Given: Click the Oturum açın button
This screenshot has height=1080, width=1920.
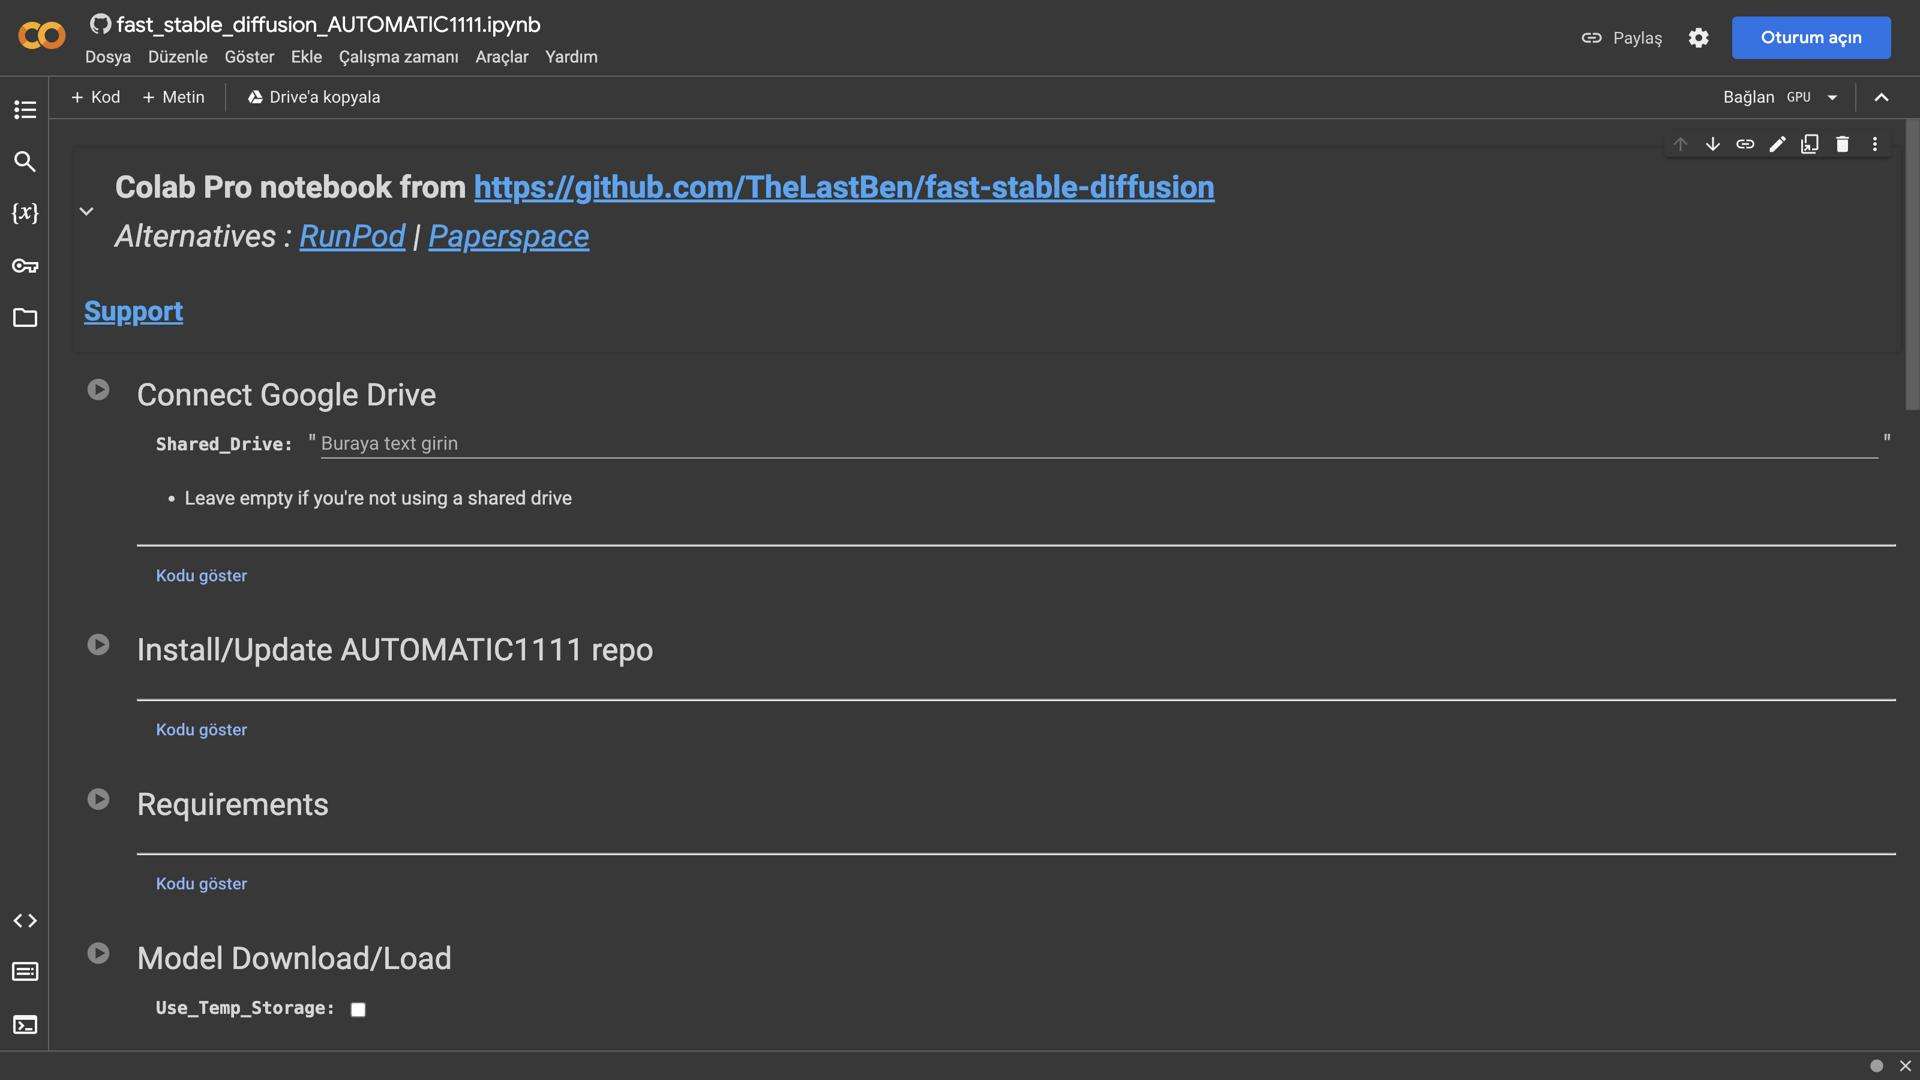Looking at the screenshot, I should point(1810,38).
